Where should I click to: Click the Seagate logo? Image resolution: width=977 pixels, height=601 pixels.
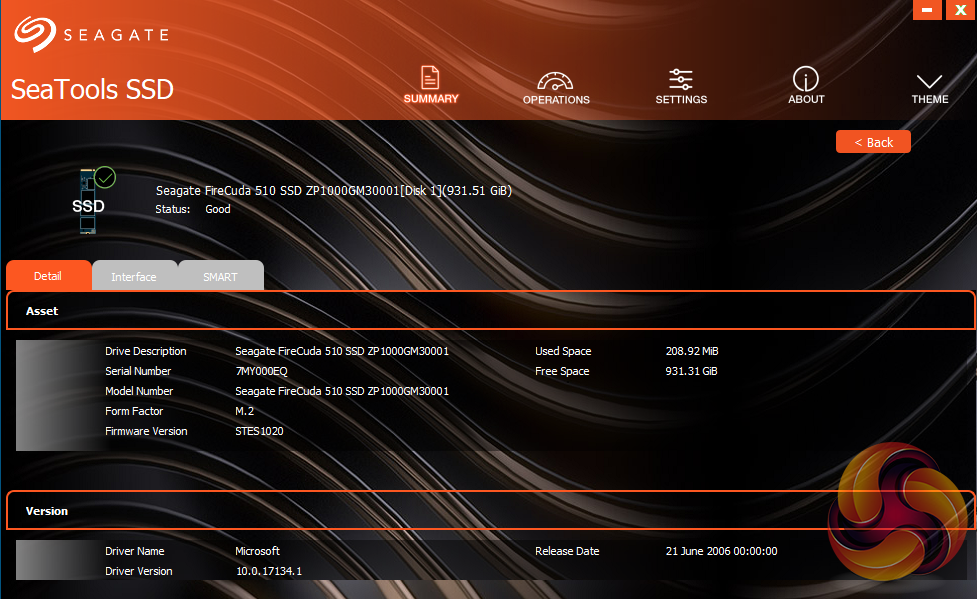pos(92,34)
